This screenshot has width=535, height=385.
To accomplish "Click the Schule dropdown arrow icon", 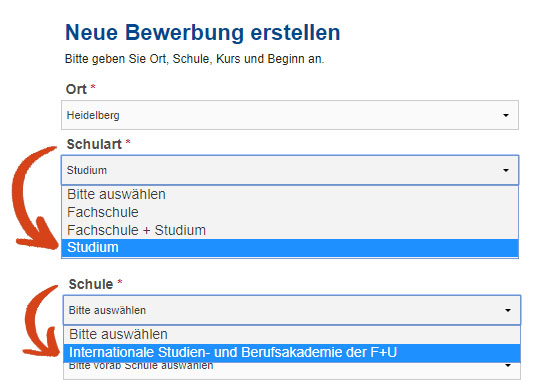I will click(x=508, y=310).
